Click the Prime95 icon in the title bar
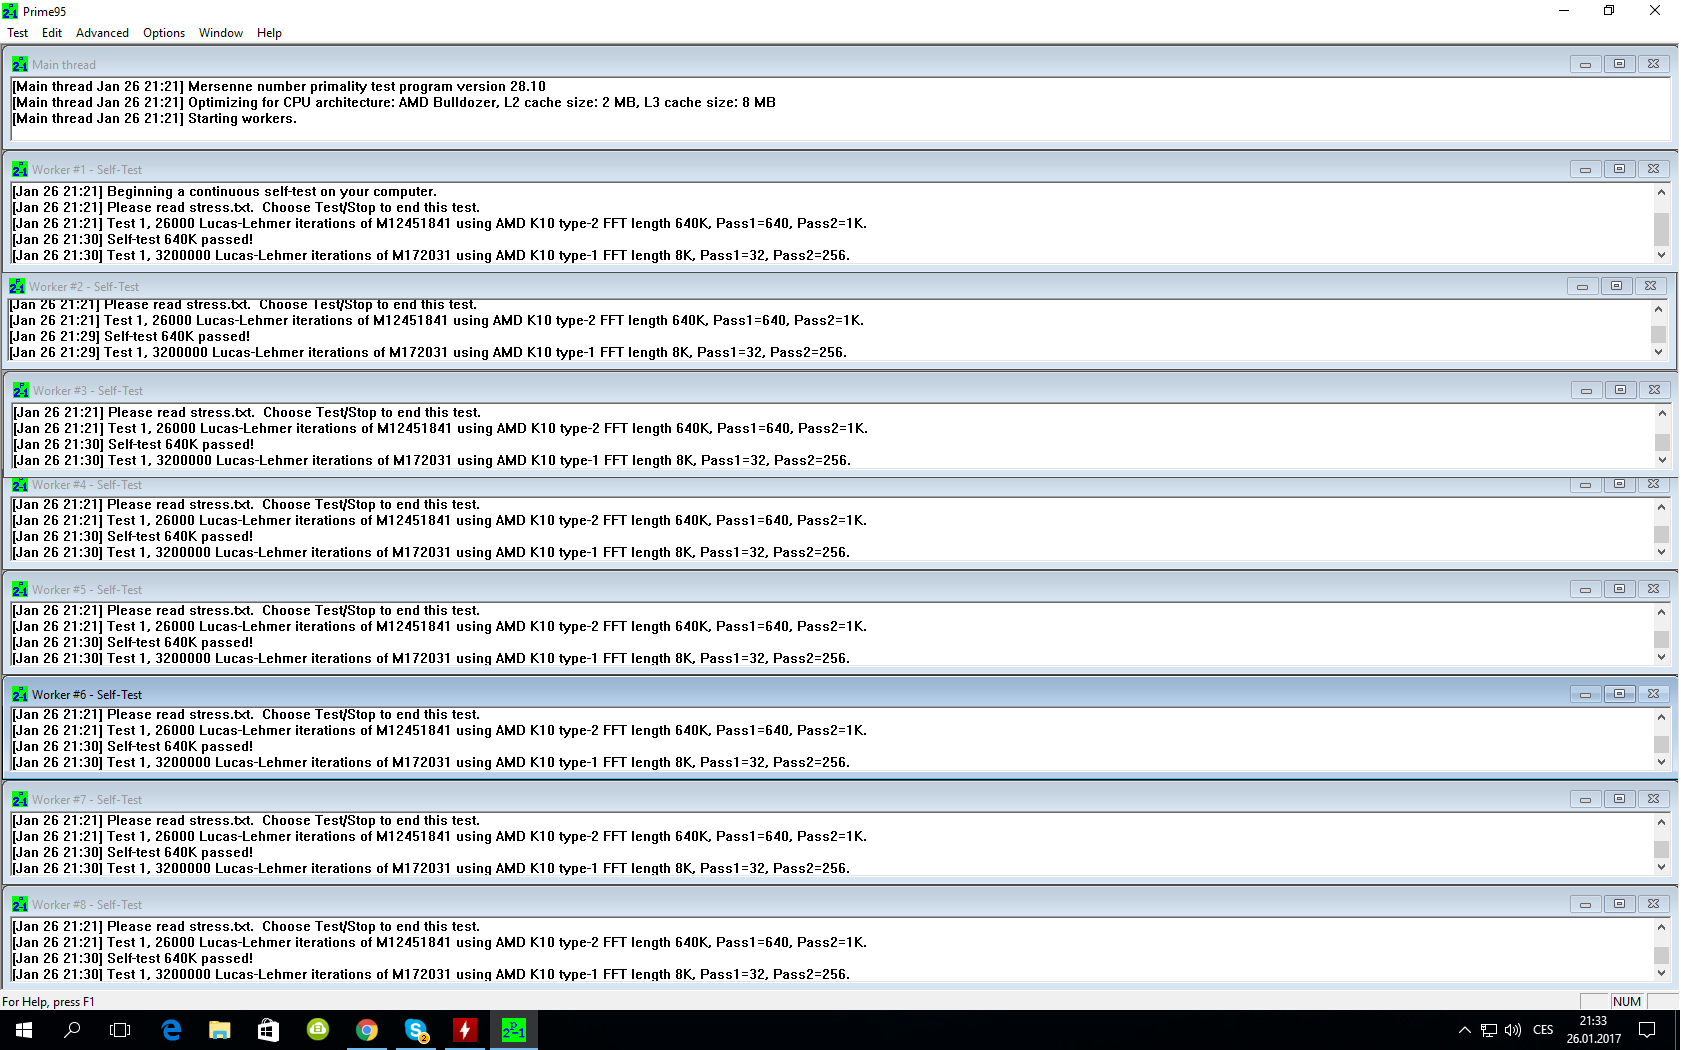 (10, 11)
